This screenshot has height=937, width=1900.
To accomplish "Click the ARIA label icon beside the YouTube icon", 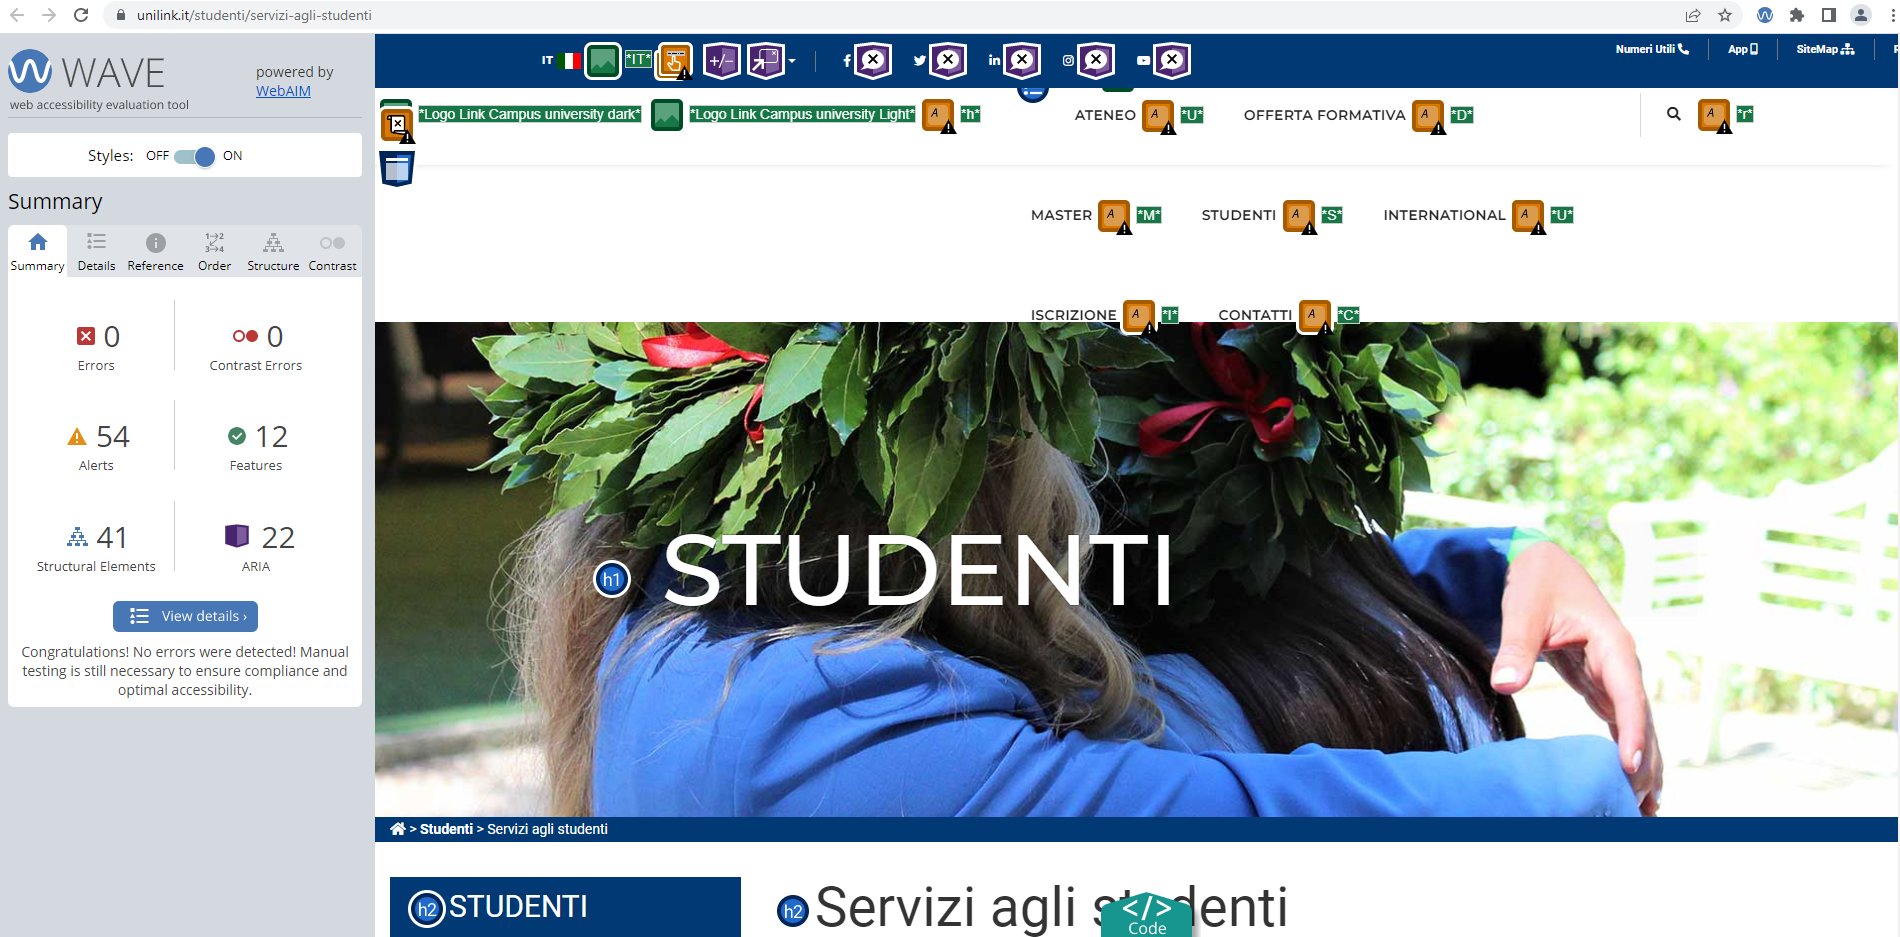I will tap(1172, 60).
